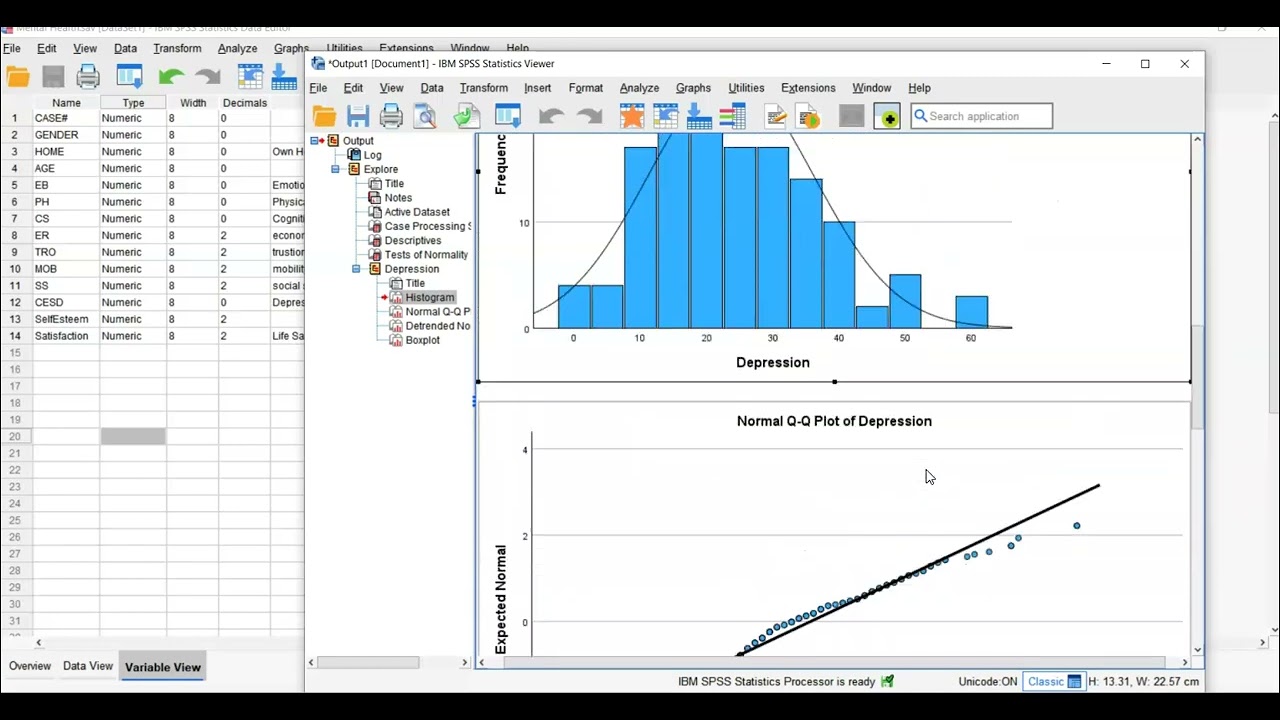Select Tests of Normality outline item

[426, 255]
